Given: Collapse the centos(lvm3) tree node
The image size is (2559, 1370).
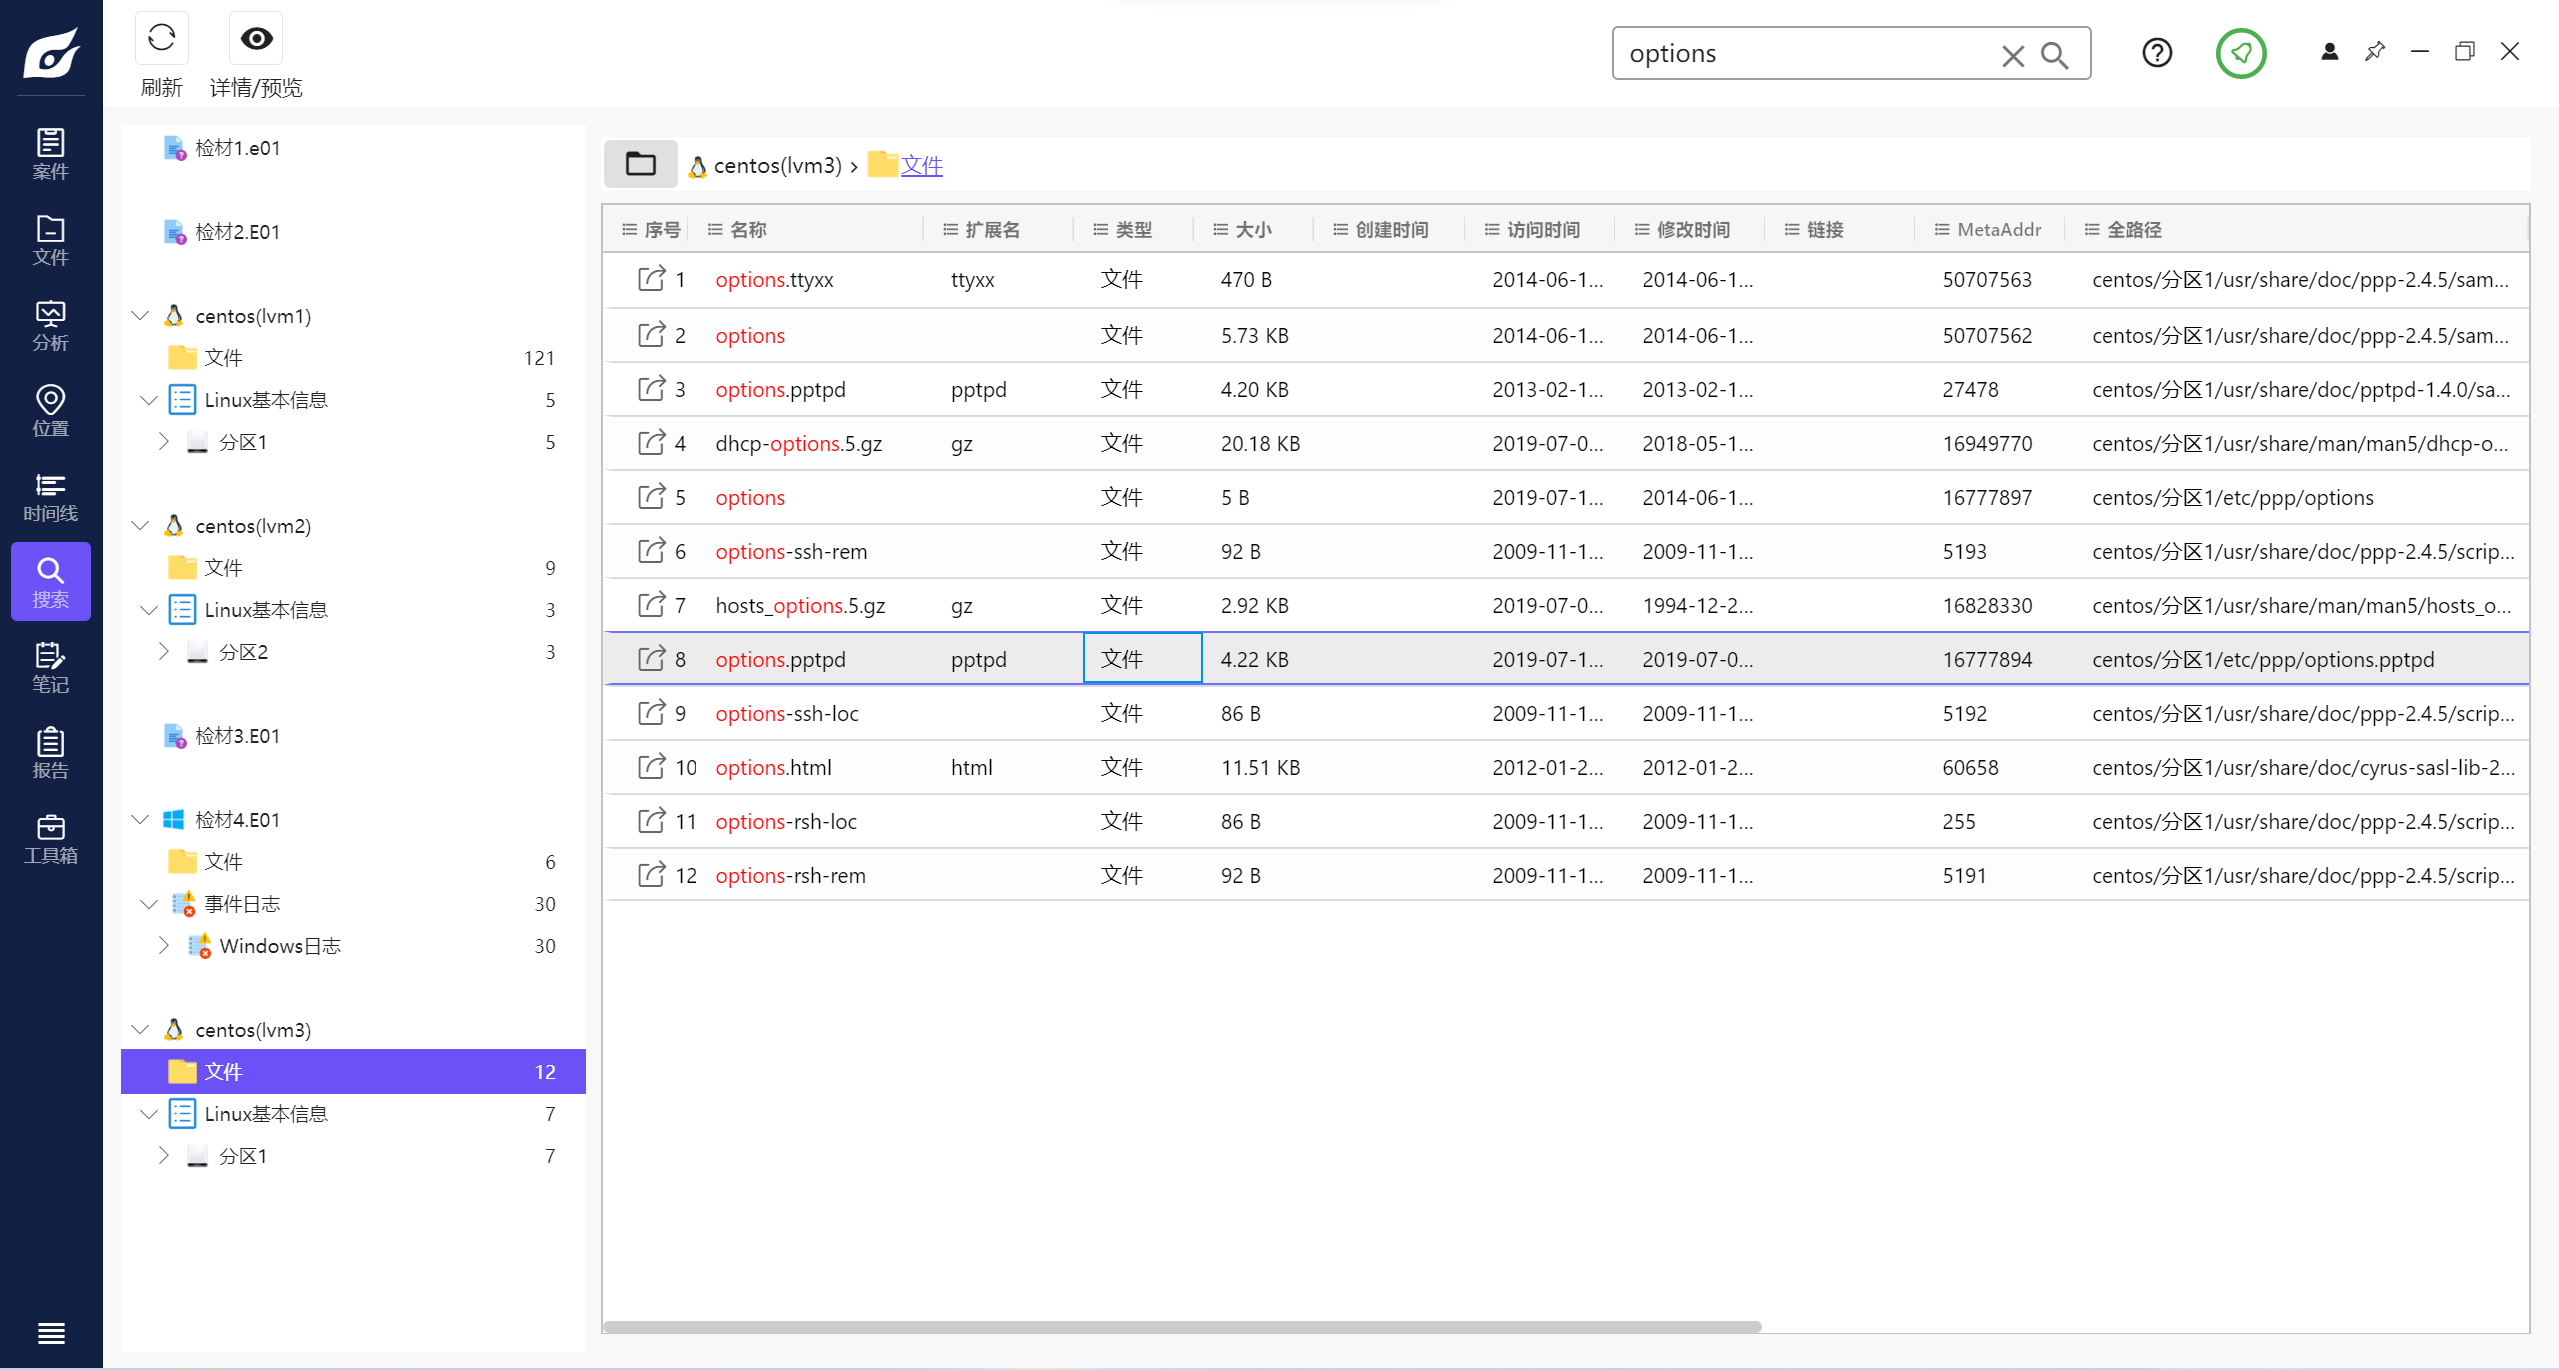Looking at the screenshot, I should click(141, 1030).
